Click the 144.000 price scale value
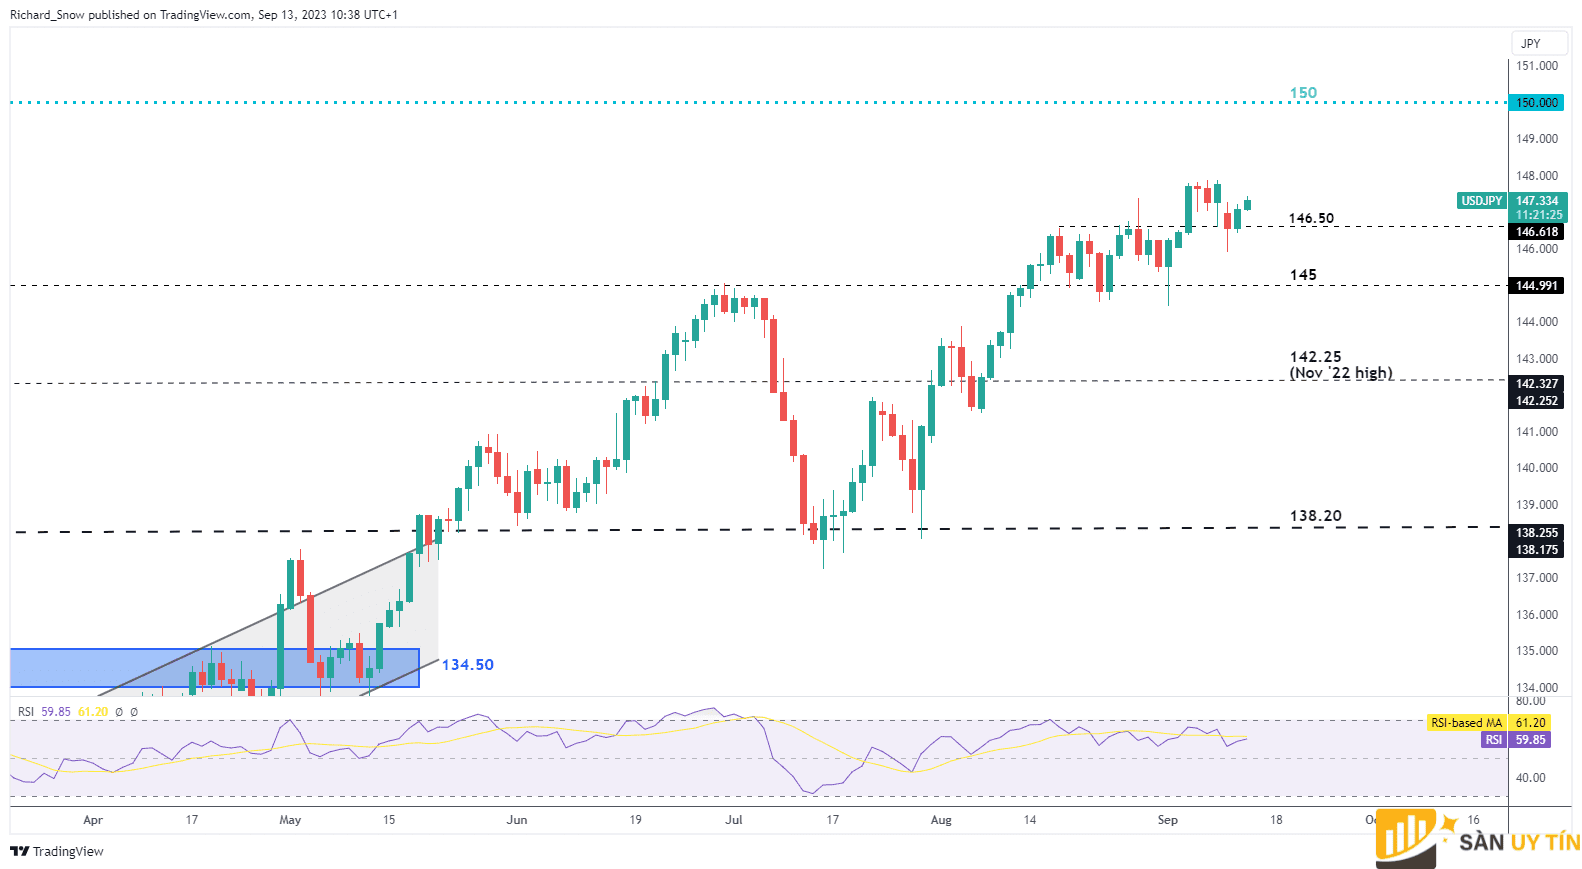Viewport: 1582px width, 869px height. click(x=1537, y=322)
